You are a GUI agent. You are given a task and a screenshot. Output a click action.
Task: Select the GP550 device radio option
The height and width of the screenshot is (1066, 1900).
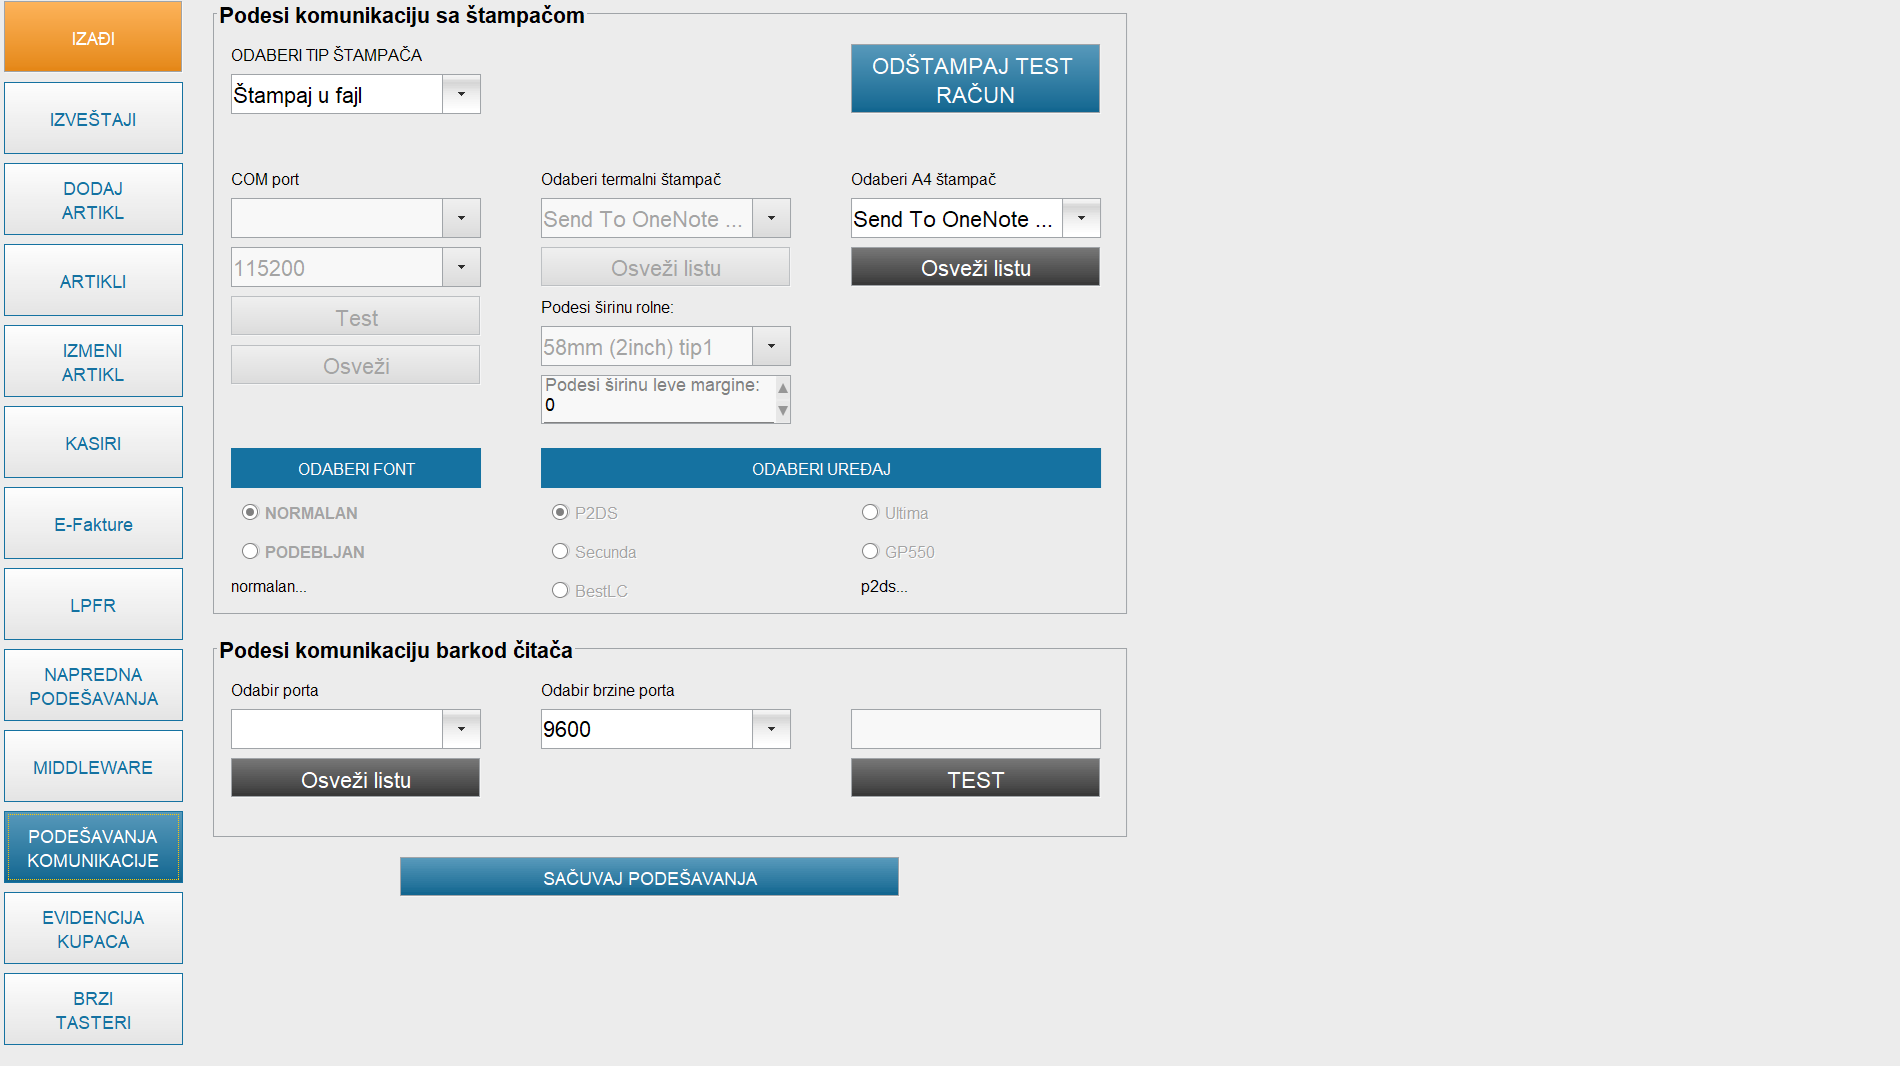(870, 551)
